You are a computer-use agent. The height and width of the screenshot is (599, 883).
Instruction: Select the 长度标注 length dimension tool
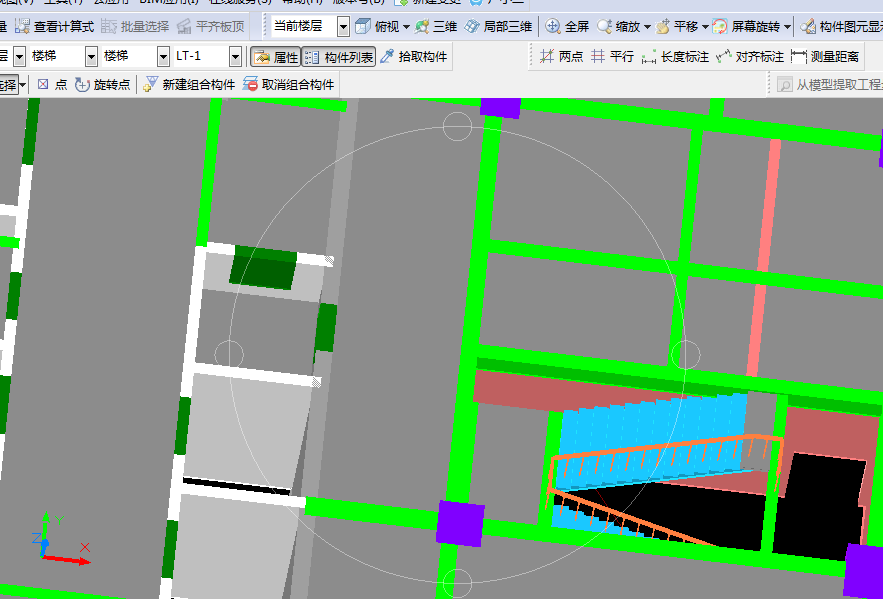675,56
